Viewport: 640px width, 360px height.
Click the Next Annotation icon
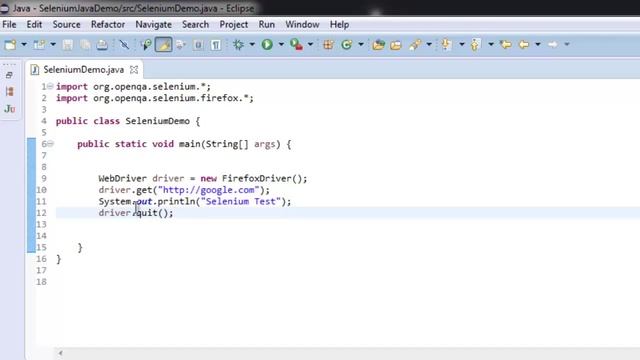[x=447, y=44]
